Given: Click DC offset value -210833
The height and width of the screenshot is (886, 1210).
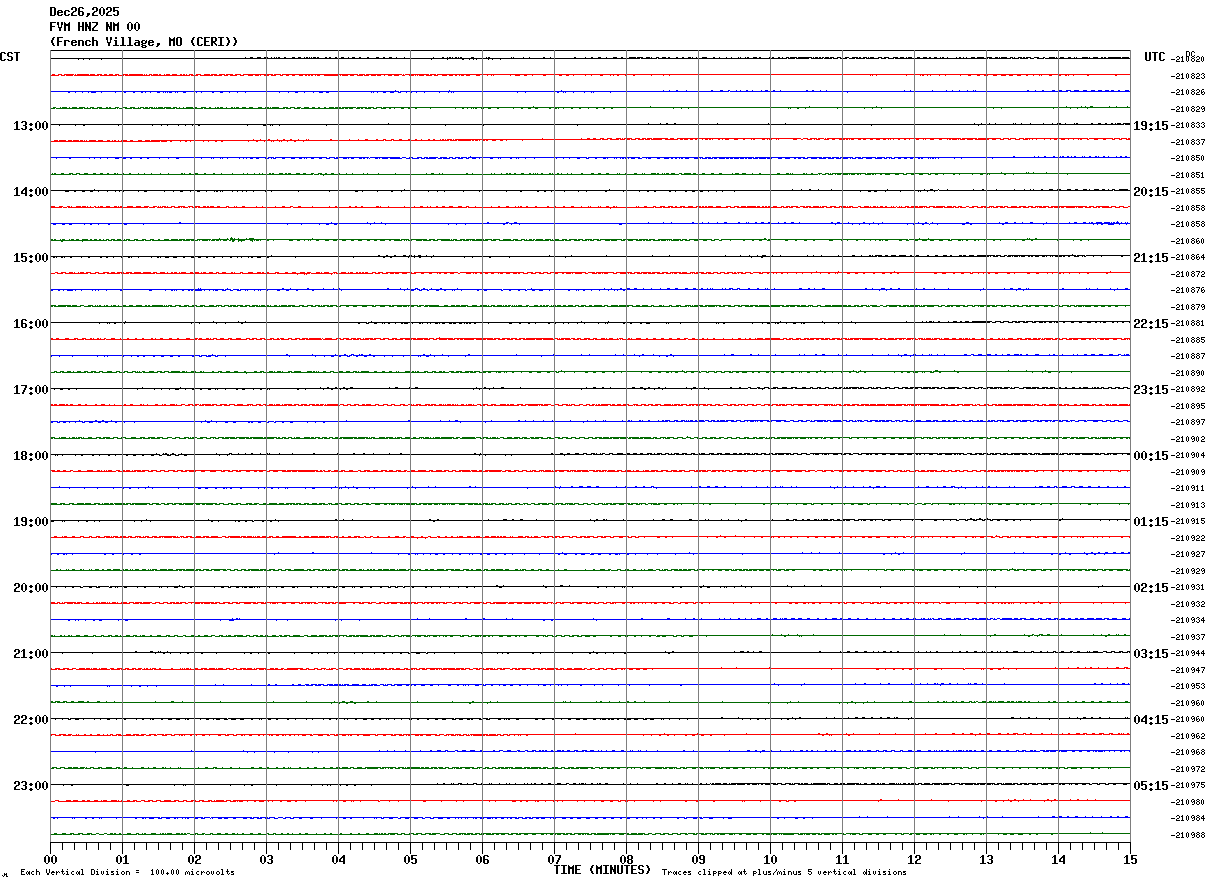Looking at the screenshot, I should pyautogui.click(x=1188, y=125).
